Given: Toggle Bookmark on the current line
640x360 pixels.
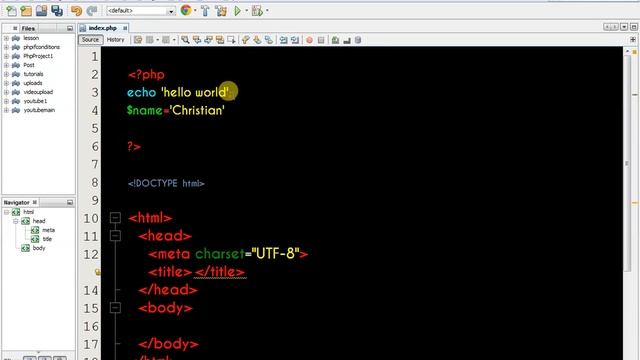Looking at the screenshot, I should point(268,40).
